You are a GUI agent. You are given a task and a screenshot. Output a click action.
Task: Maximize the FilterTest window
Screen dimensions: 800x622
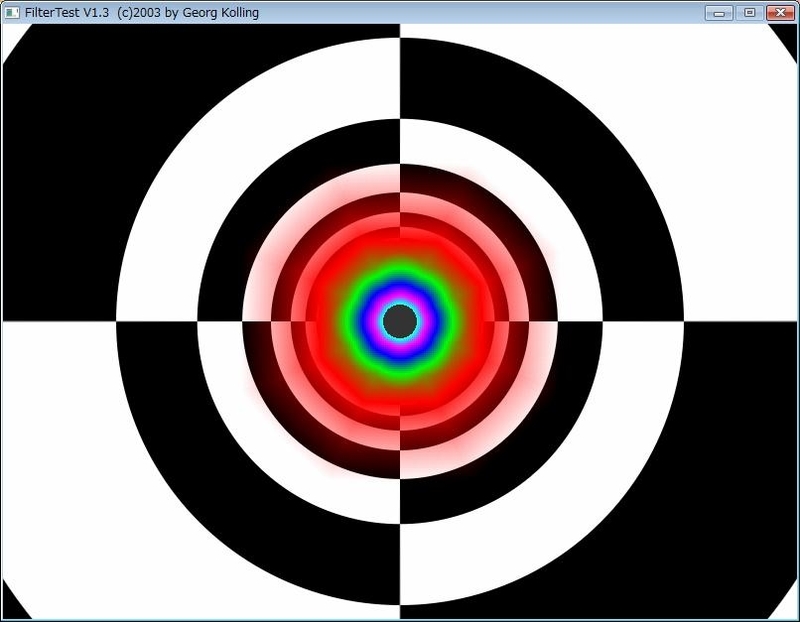pyautogui.click(x=749, y=13)
